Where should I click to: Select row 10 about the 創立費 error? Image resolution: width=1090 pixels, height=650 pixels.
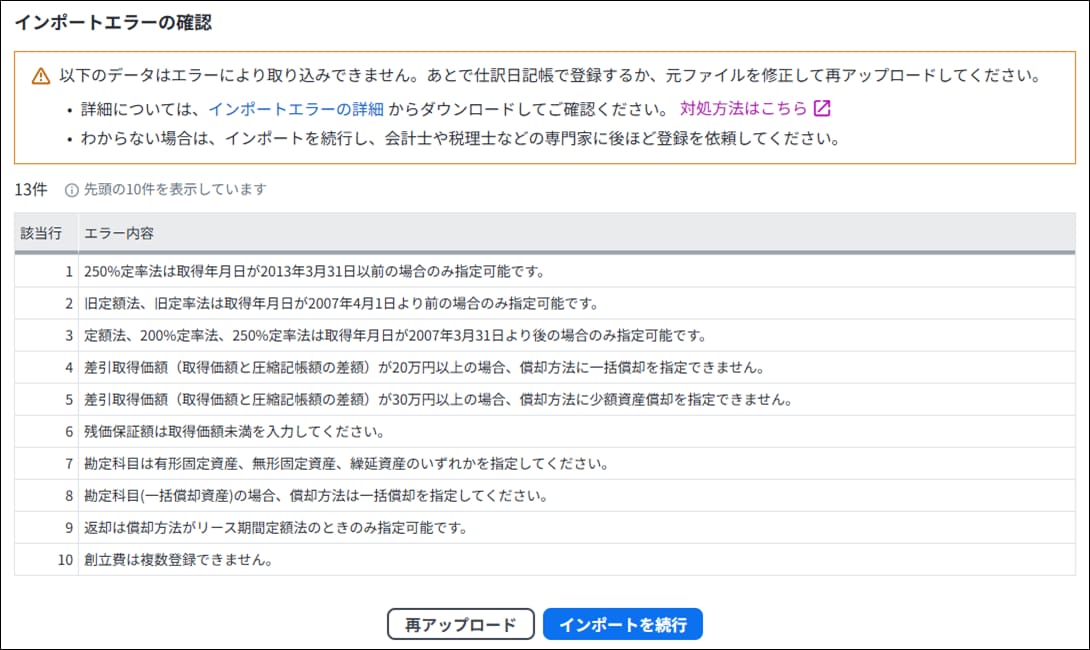(x=545, y=559)
